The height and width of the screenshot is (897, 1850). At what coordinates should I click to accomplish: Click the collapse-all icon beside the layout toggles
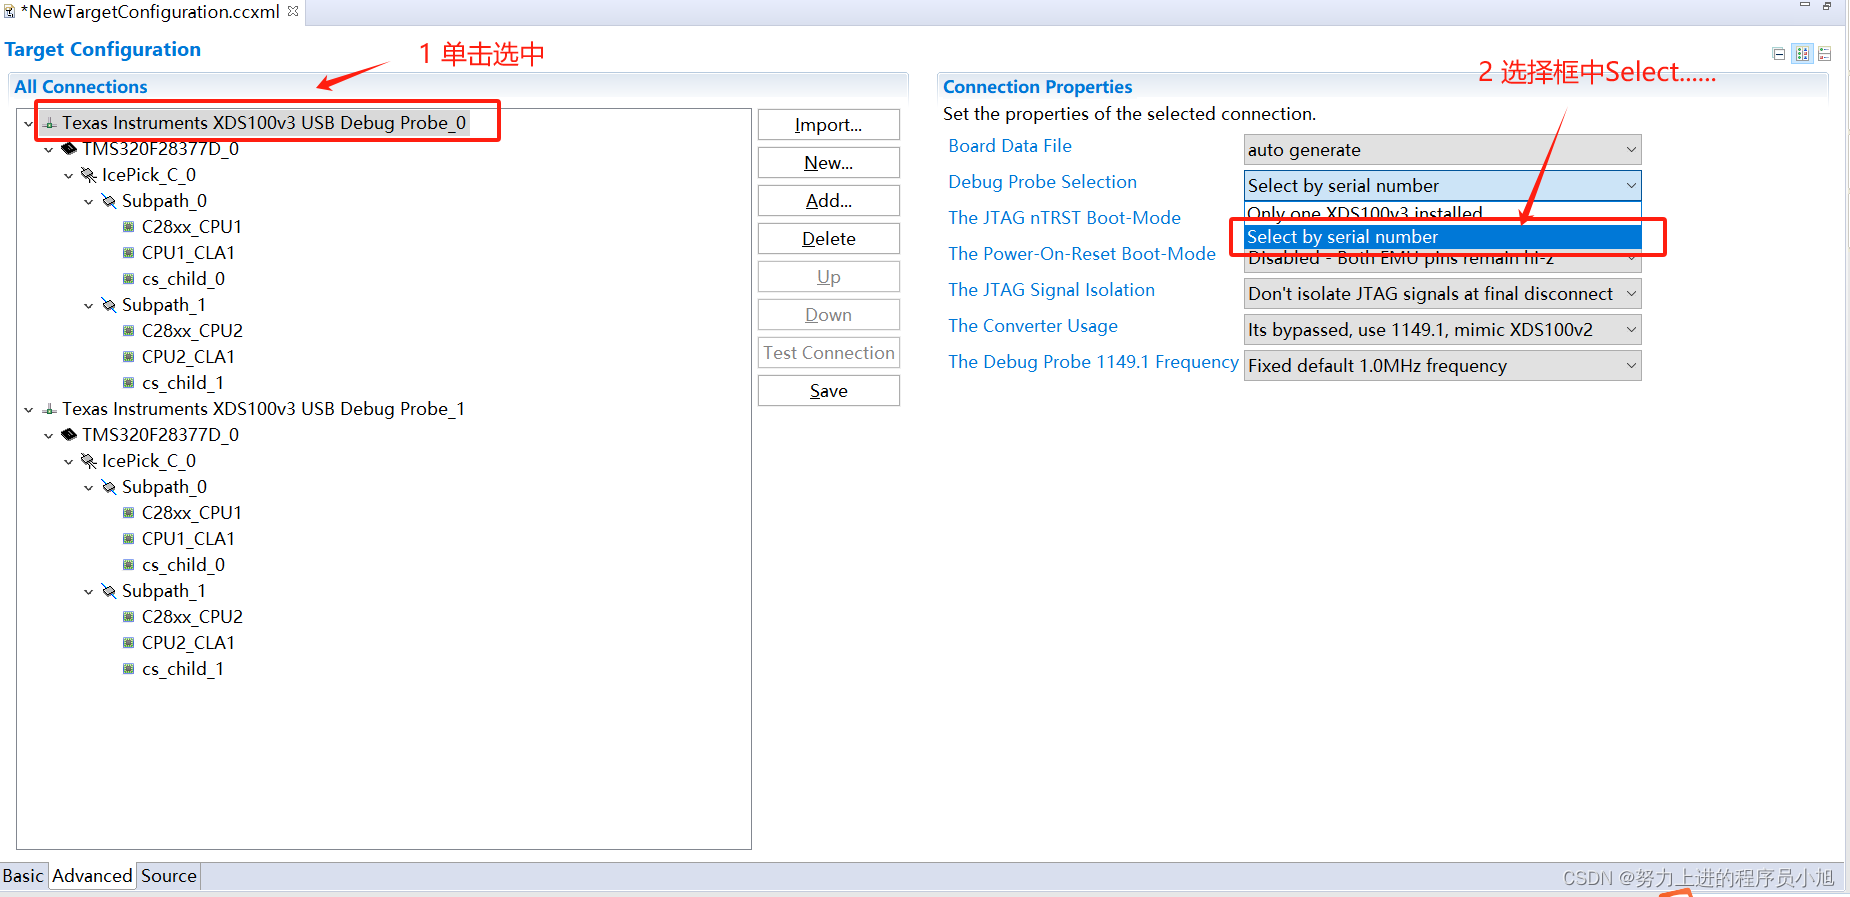pos(1779,54)
